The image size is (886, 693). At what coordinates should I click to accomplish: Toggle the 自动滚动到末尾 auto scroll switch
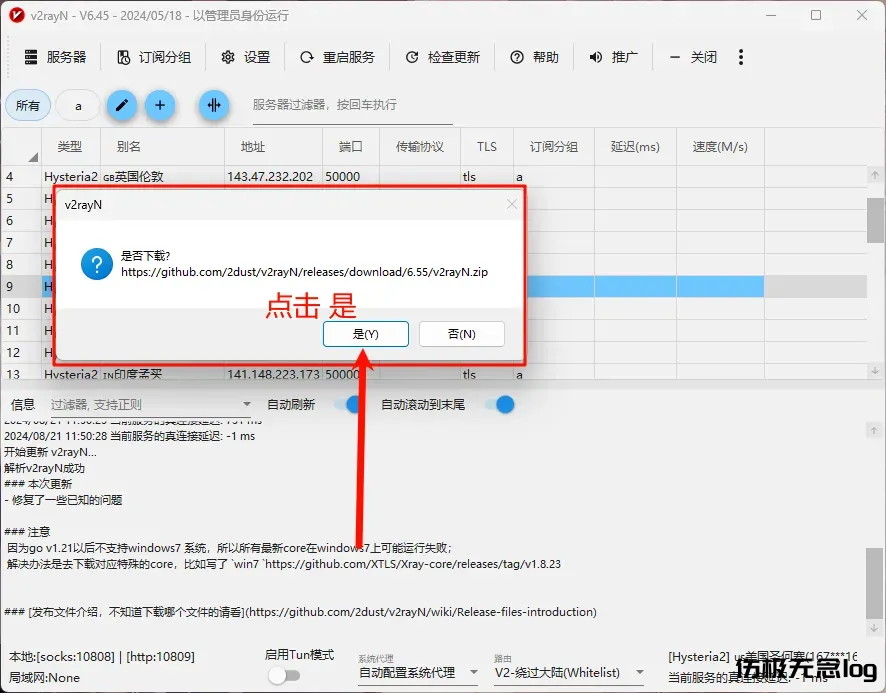500,404
